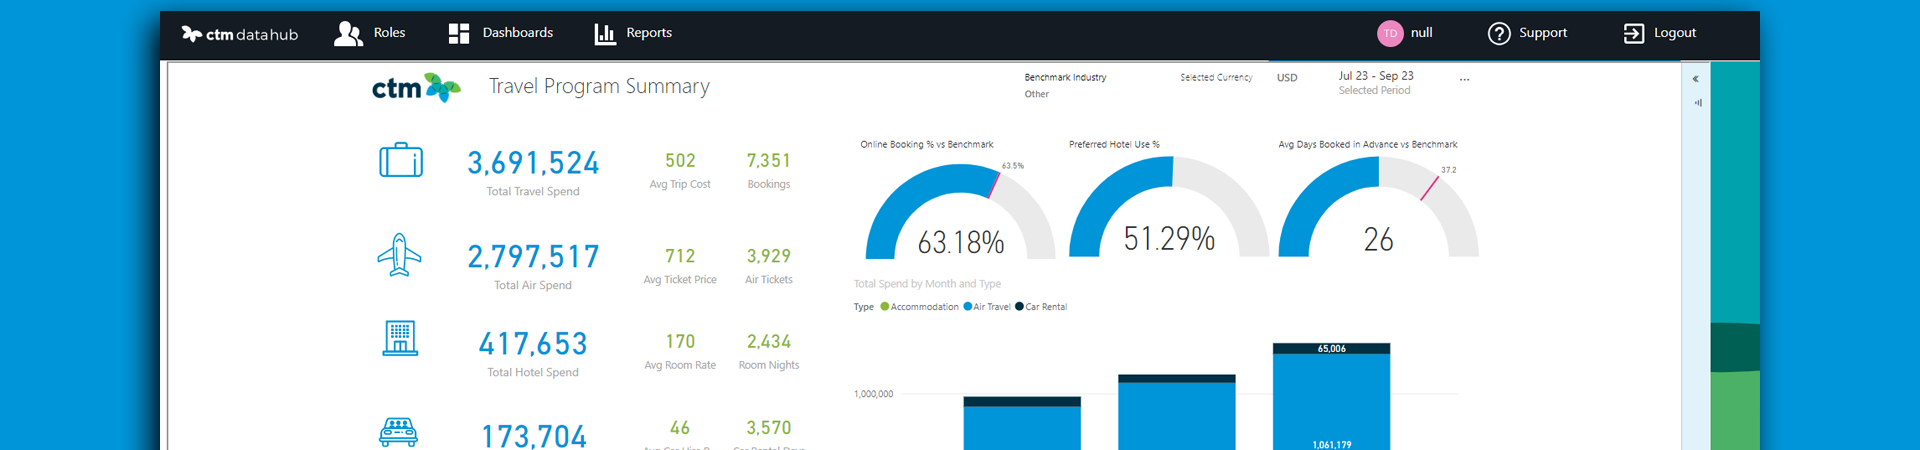The width and height of the screenshot is (1920, 450).
Task: Click the 170 Avg Room Rate value
Action: click(x=680, y=342)
